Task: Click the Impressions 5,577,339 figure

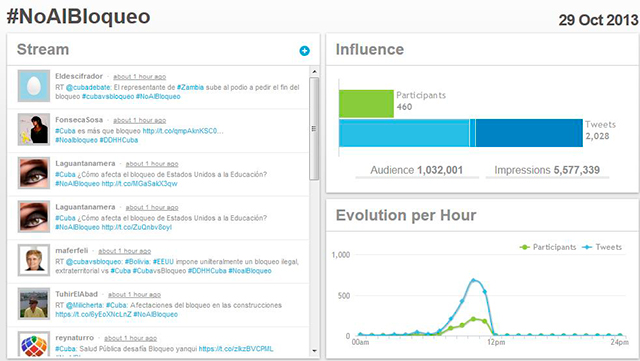Action: point(547,170)
